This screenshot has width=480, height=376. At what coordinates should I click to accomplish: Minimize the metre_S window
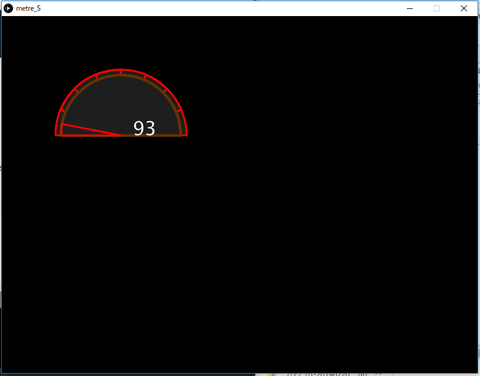410,8
